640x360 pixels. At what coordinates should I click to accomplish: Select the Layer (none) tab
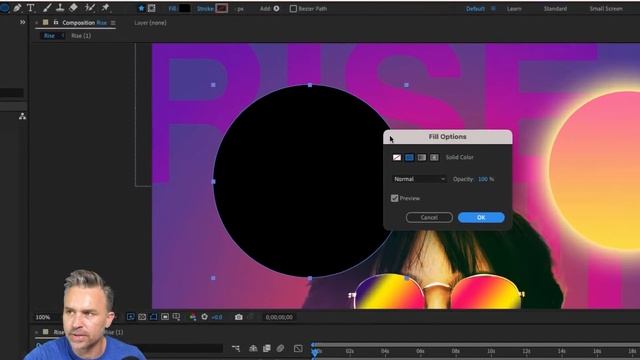[150, 23]
